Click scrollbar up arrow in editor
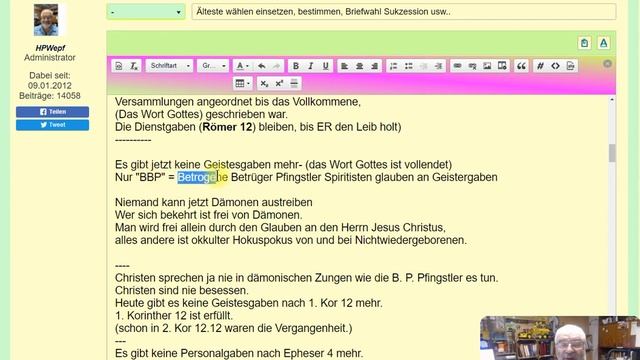The image size is (640, 360). coord(612,100)
